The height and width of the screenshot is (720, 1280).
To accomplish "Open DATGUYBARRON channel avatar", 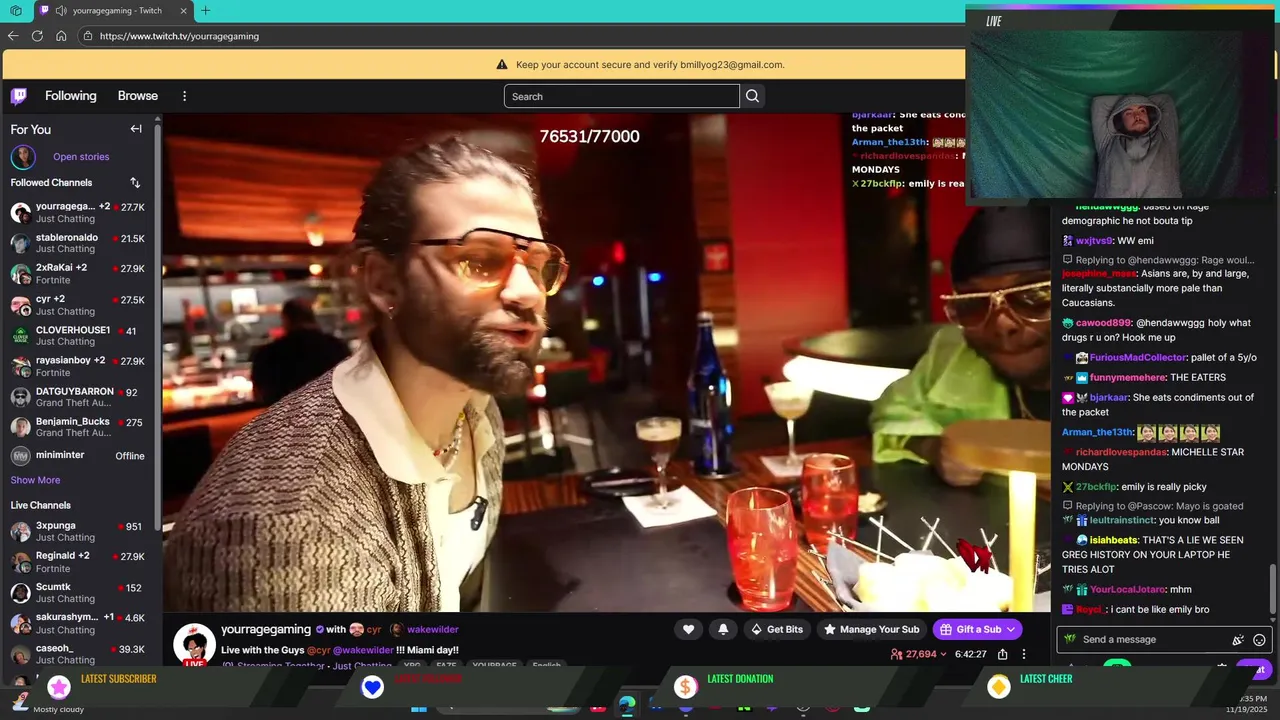I will pos(20,397).
